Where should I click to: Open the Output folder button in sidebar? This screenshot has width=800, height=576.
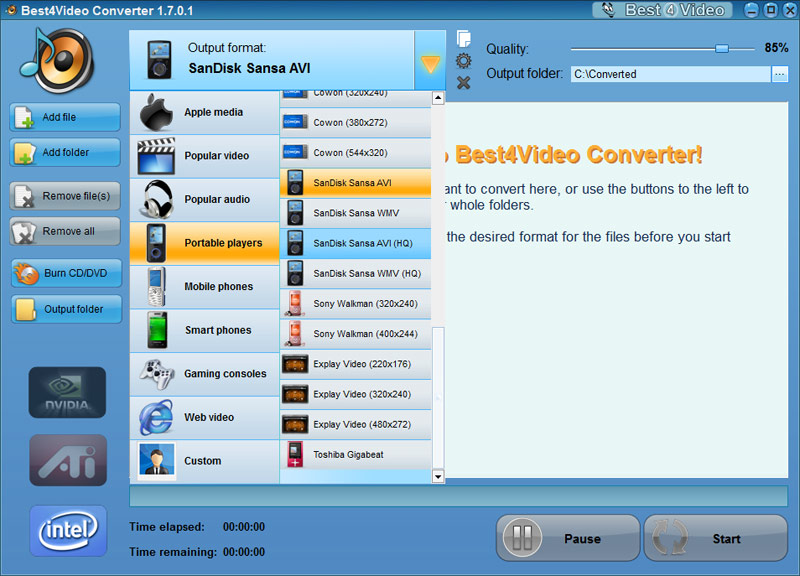click(66, 309)
